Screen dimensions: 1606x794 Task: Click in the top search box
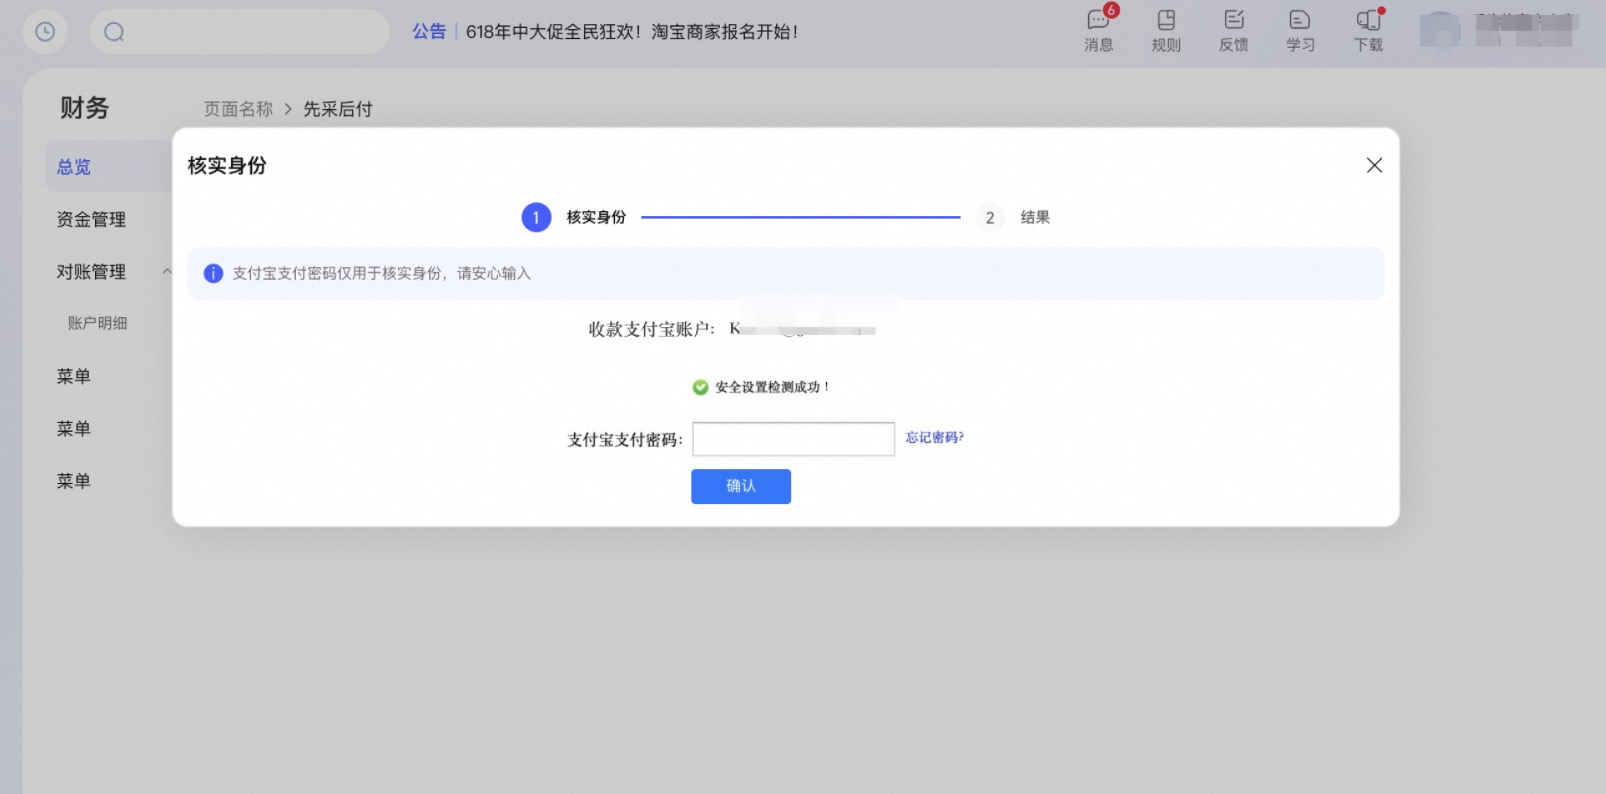pos(239,32)
